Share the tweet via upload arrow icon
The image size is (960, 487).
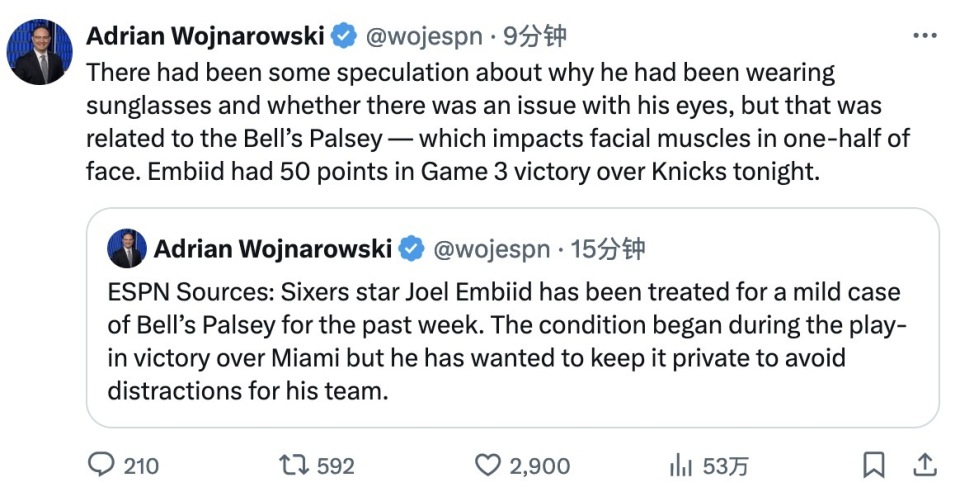[924, 465]
